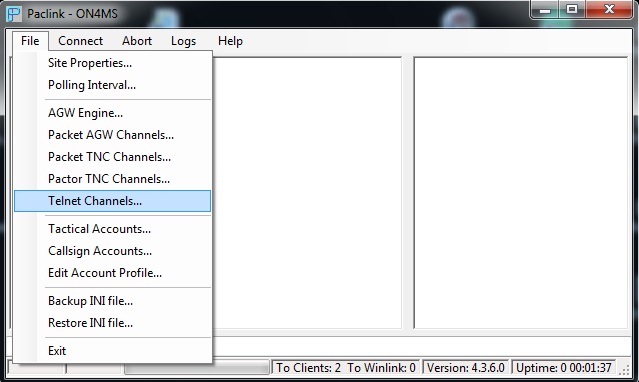The image size is (639, 382).
Task: Select Packet AGW Channels... entry
Action: pos(112,135)
